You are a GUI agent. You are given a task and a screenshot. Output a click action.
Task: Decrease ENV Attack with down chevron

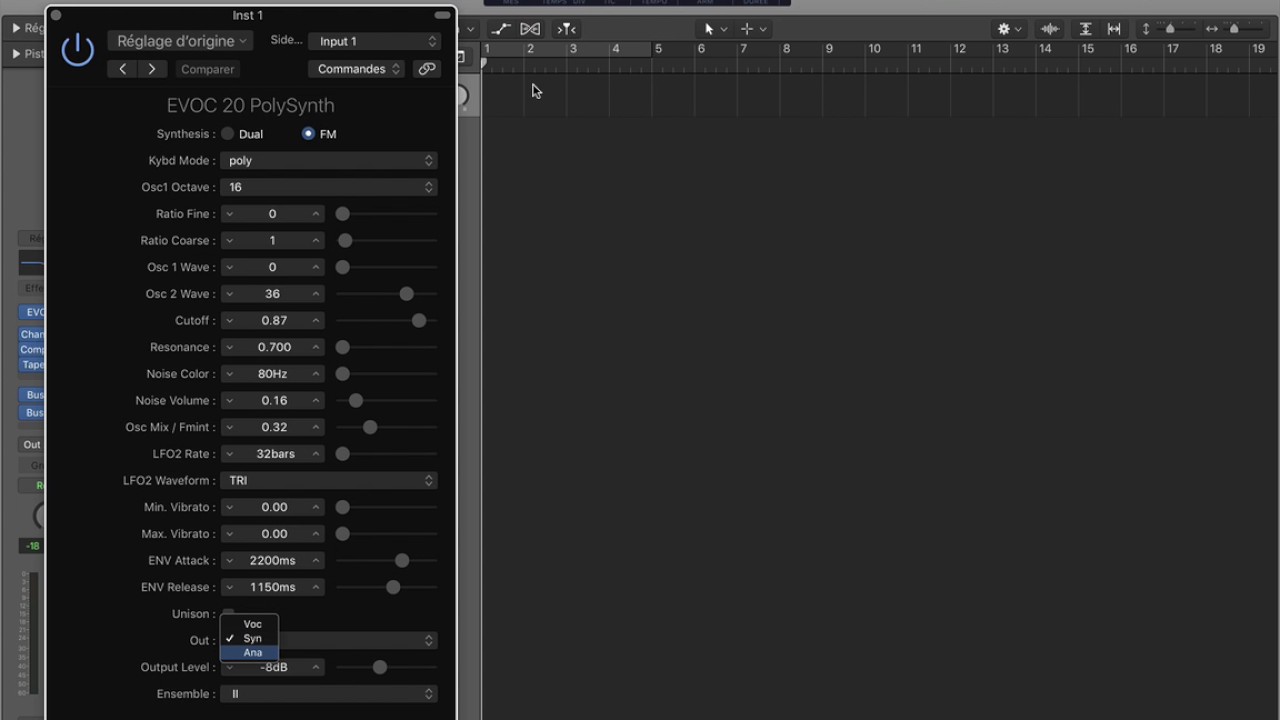pos(229,561)
